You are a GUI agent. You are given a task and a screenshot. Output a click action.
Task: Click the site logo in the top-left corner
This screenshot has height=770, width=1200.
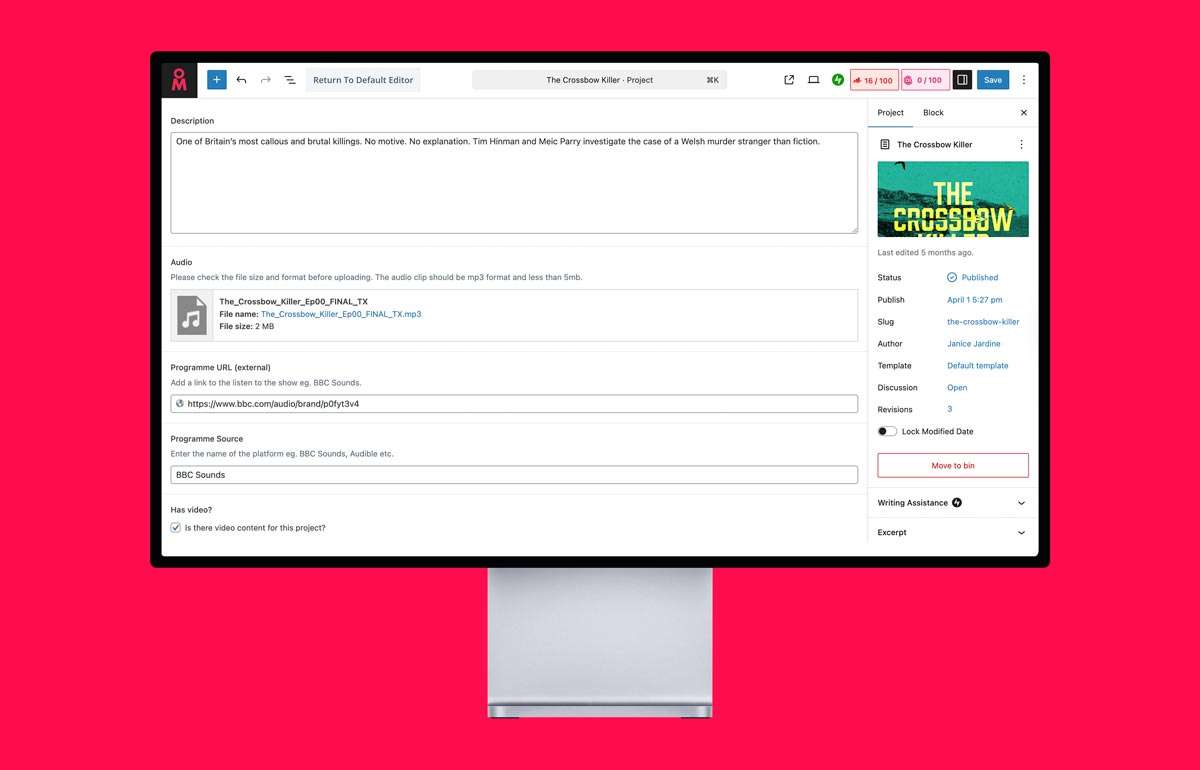tap(179, 80)
